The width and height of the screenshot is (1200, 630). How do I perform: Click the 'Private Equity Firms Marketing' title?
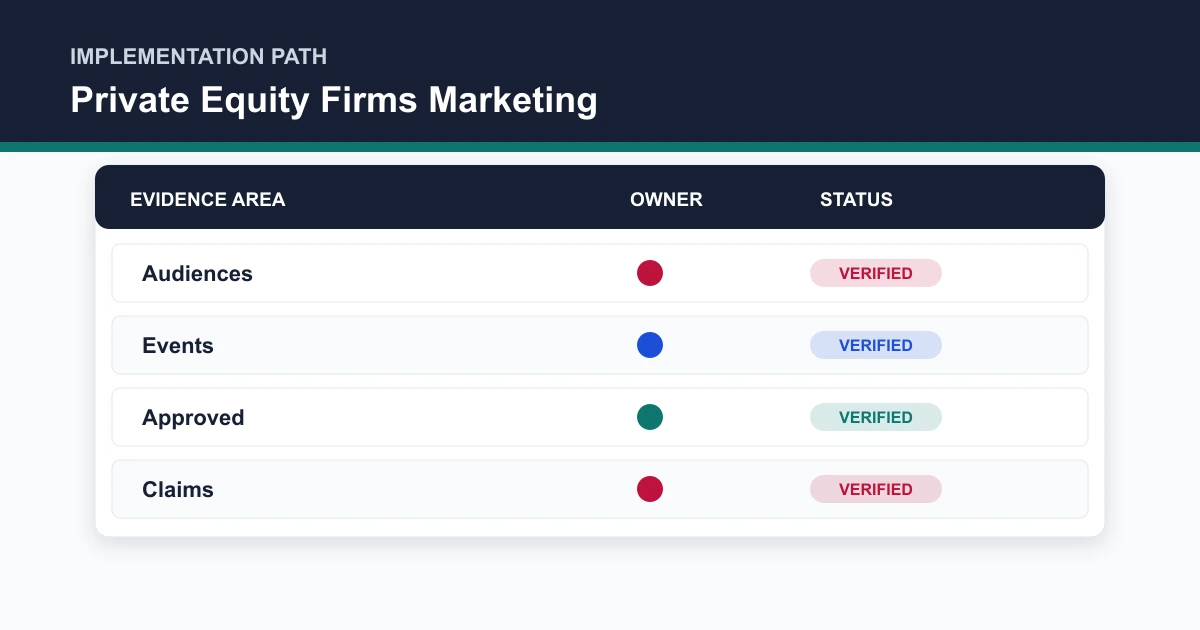pyautogui.click(x=334, y=101)
